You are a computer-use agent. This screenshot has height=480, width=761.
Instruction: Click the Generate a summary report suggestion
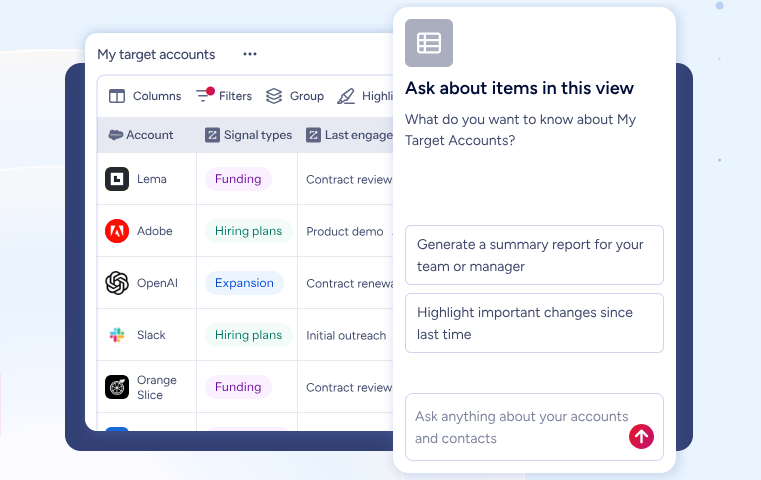pyautogui.click(x=534, y=255)
